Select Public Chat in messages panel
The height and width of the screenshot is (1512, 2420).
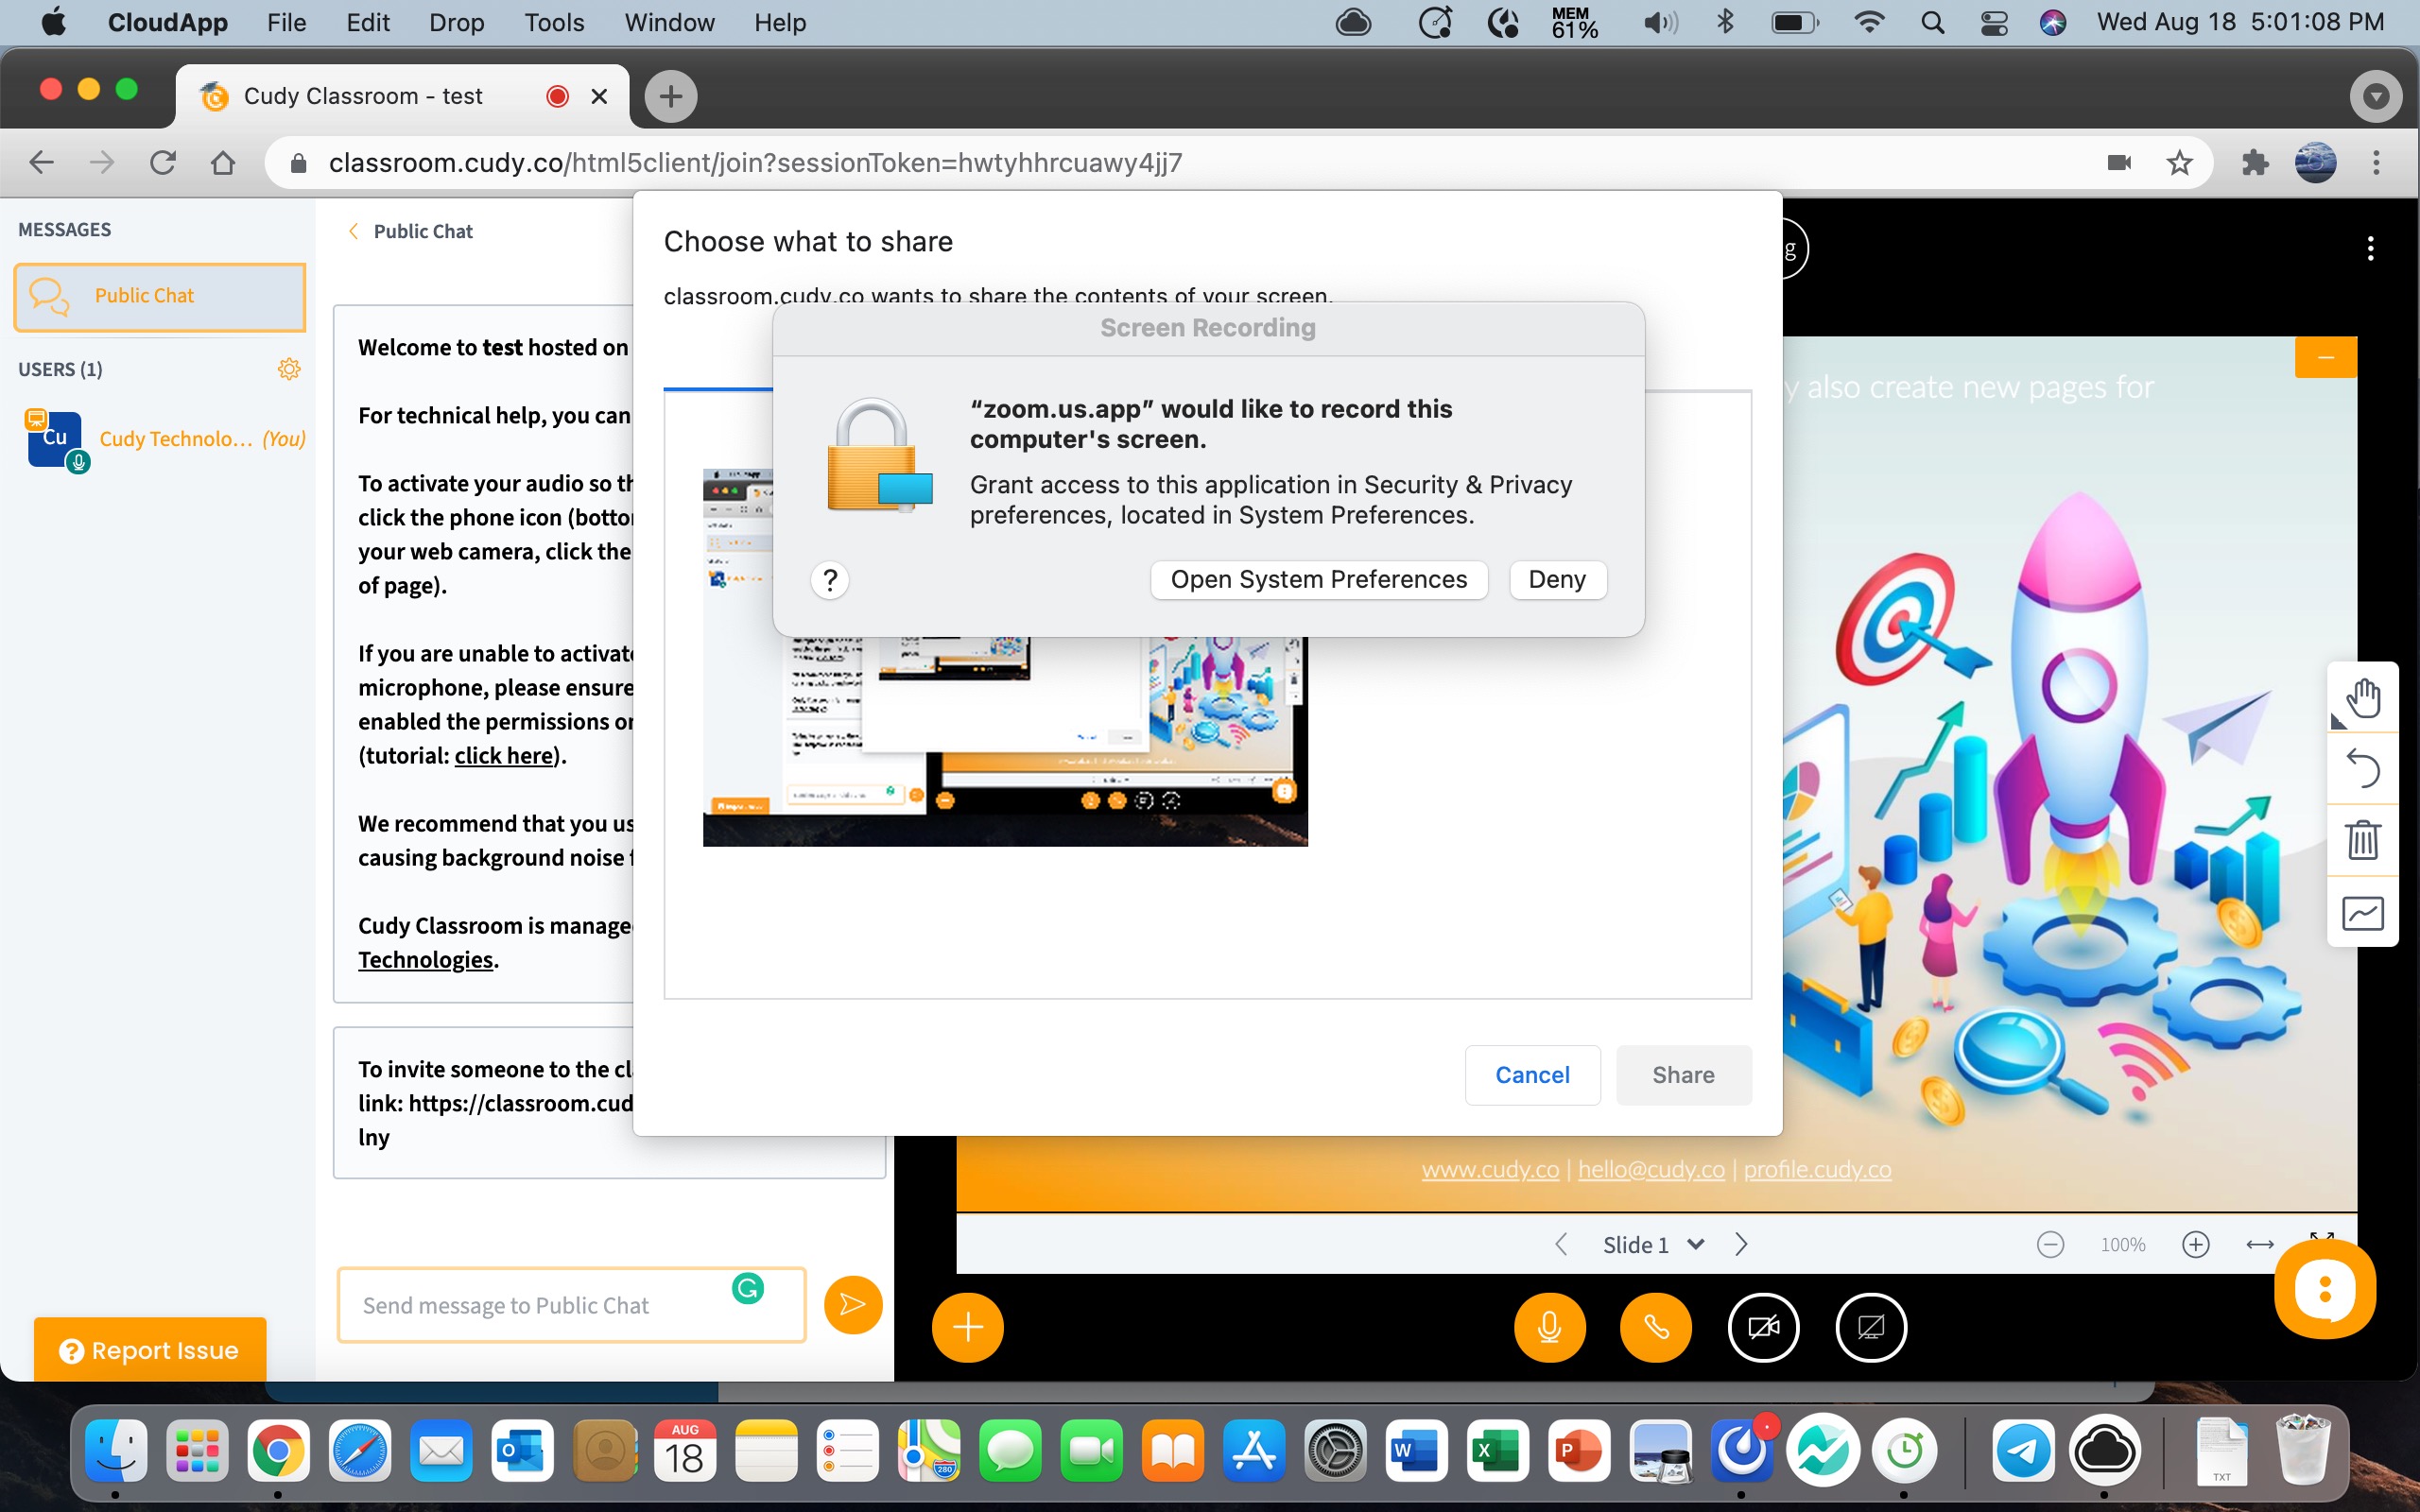click(159, 296)
